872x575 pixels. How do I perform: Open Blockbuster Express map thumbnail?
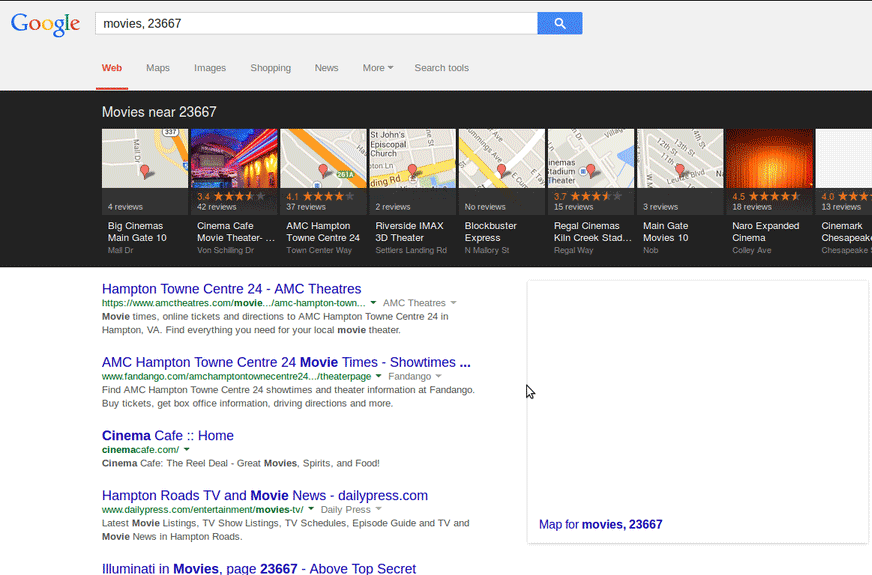(502, 158)
